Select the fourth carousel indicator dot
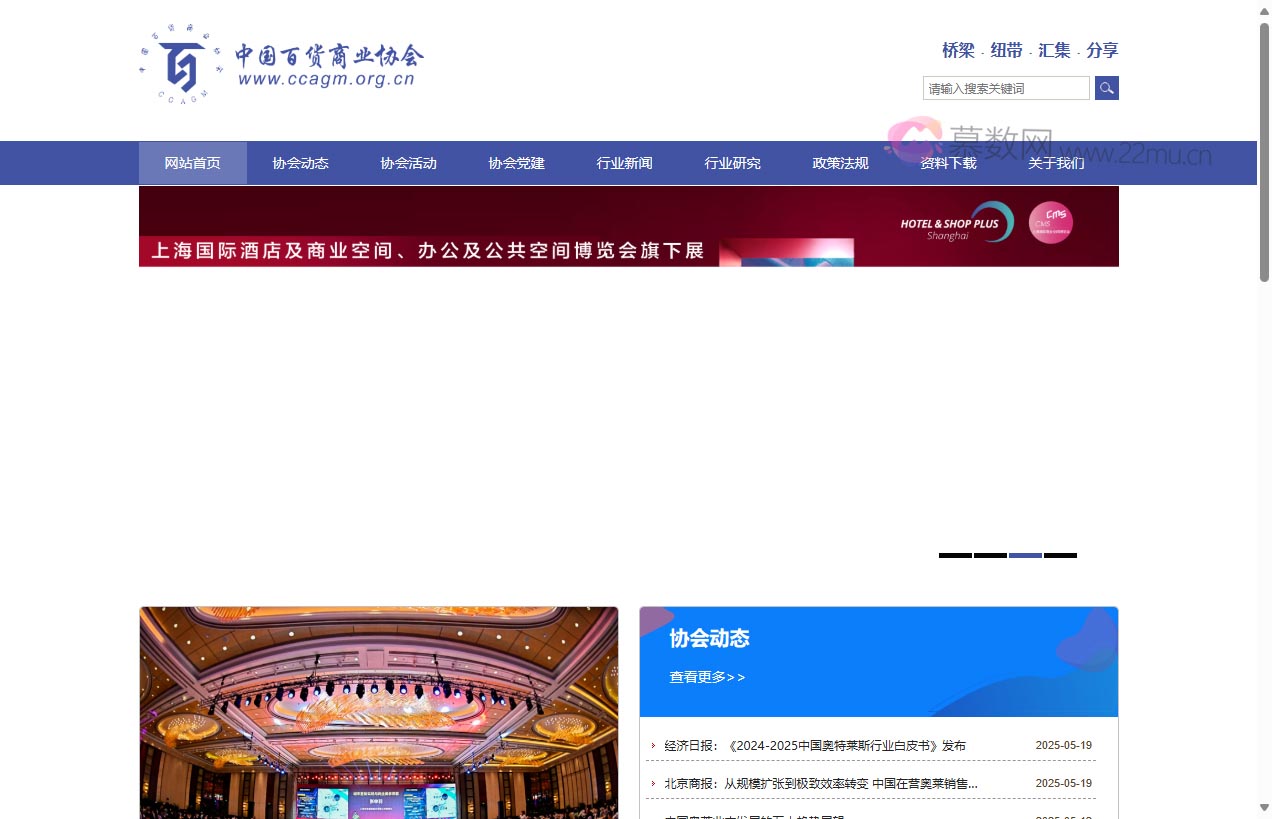The image size is (1272, 819). pyautogui.click(x=1060, y=555)
